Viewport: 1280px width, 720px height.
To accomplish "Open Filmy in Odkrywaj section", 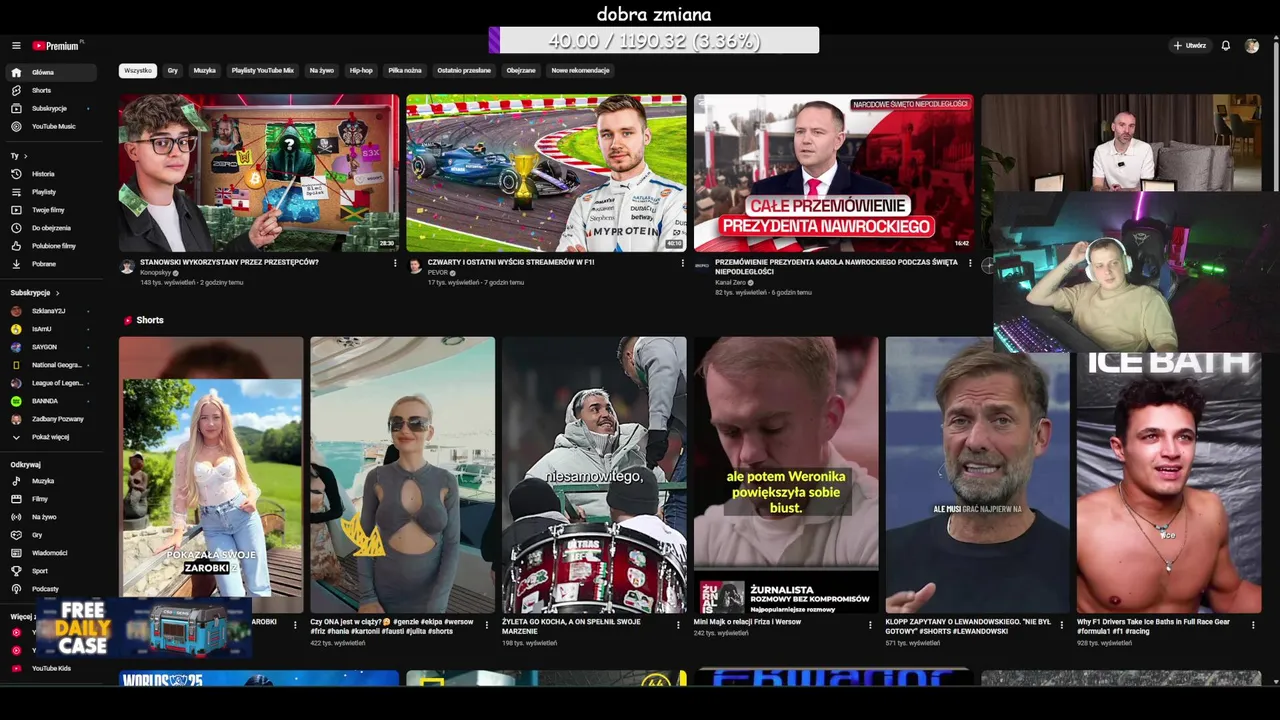I will coord(50,499).
